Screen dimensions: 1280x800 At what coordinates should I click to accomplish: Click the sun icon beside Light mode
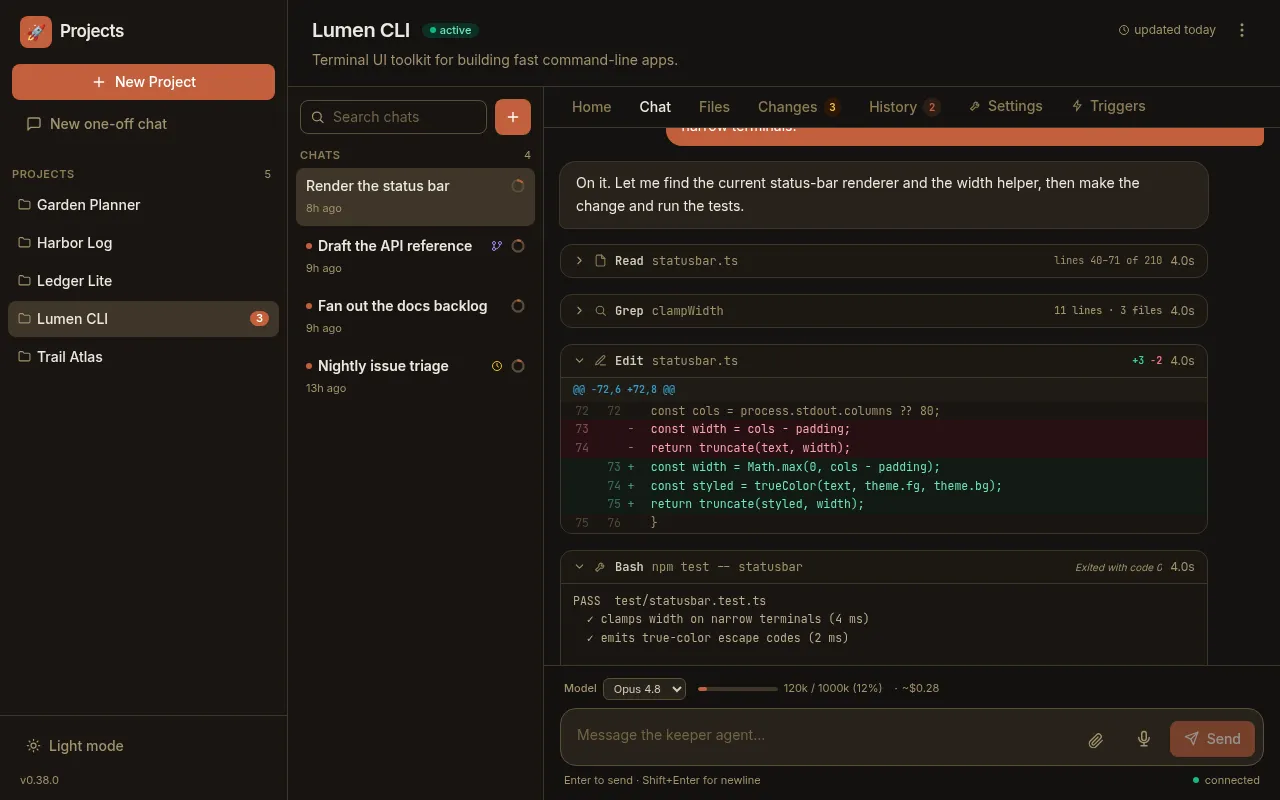34,746
